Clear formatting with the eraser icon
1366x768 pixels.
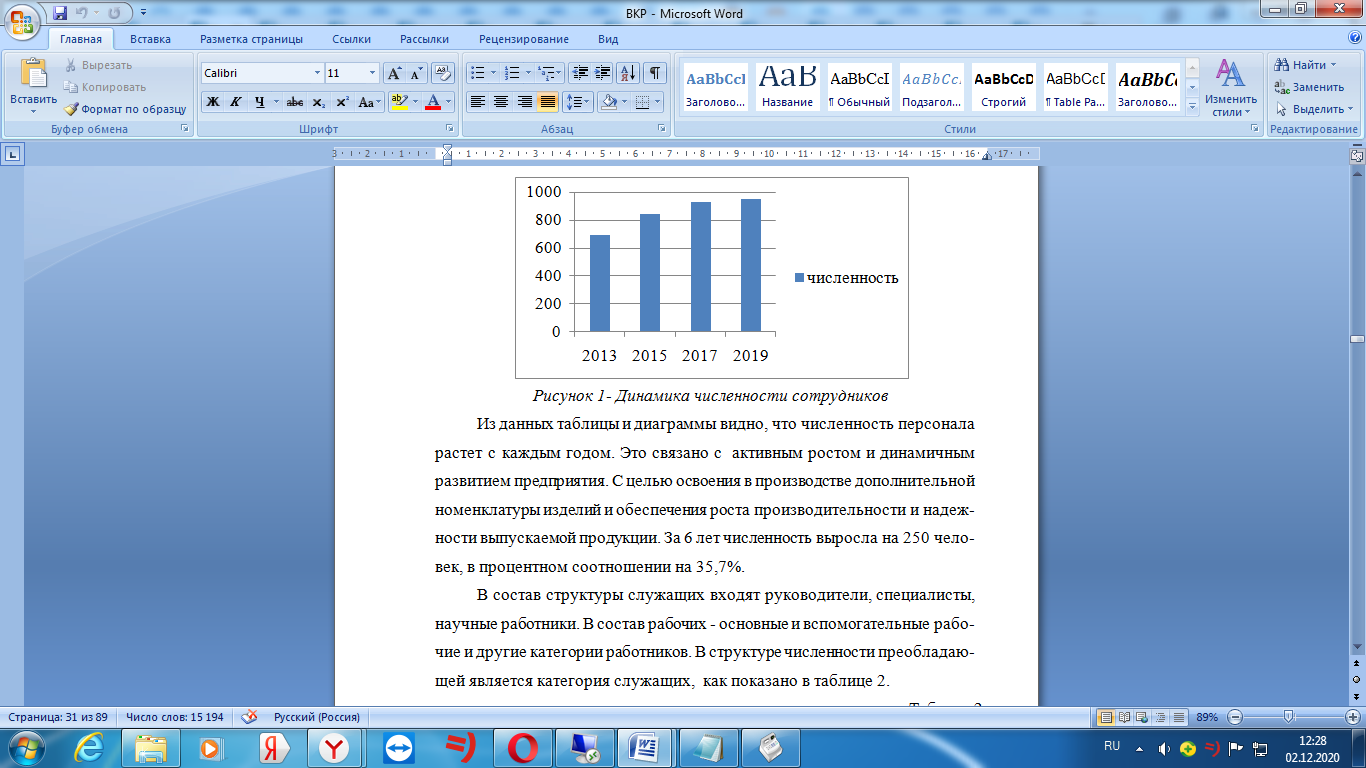pos(443,73)
